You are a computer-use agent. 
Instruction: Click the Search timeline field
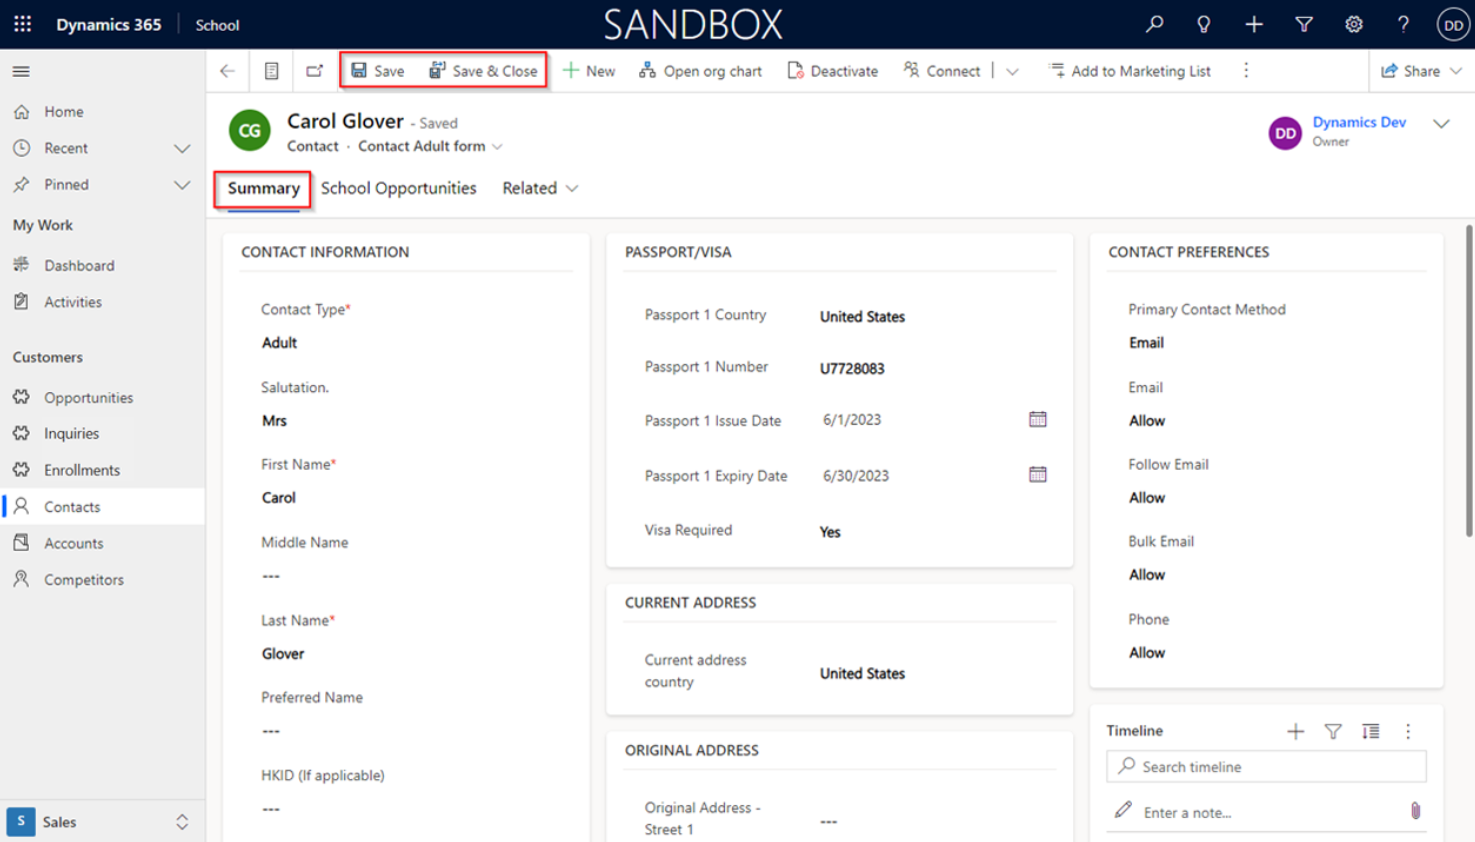click(1275, 767)
